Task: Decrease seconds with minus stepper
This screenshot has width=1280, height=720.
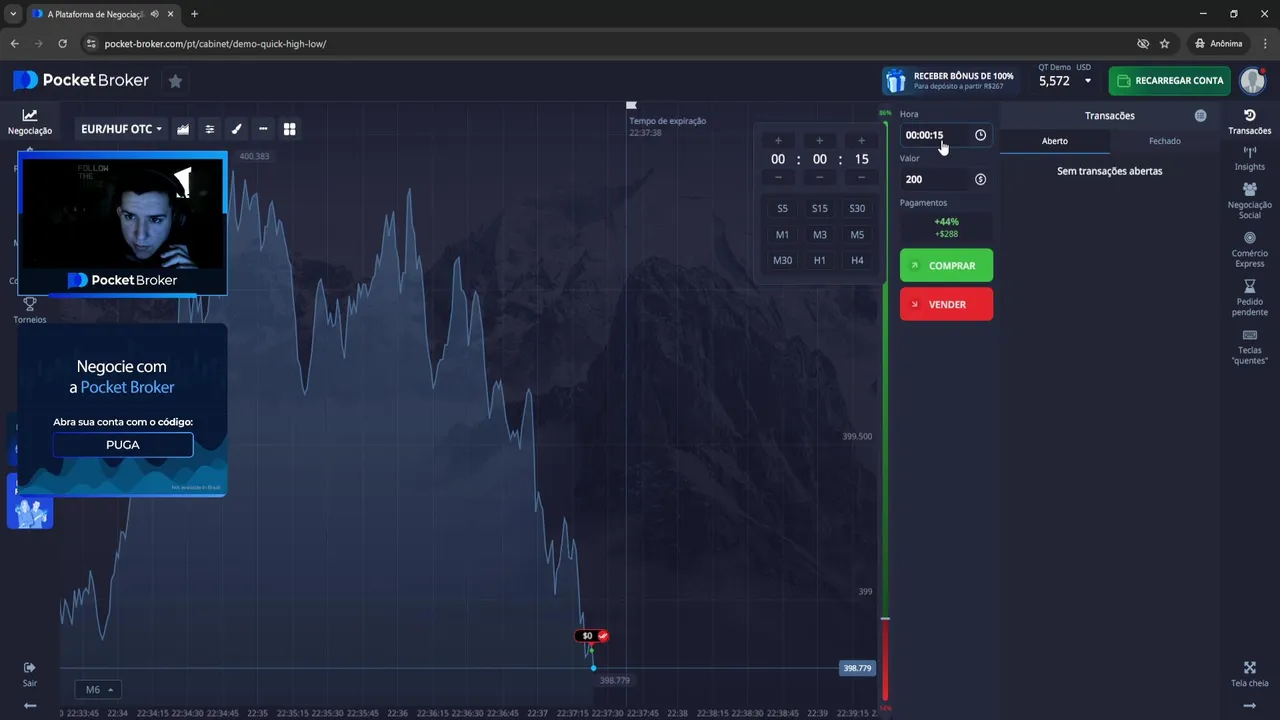Action: click(x=861, y=177)
